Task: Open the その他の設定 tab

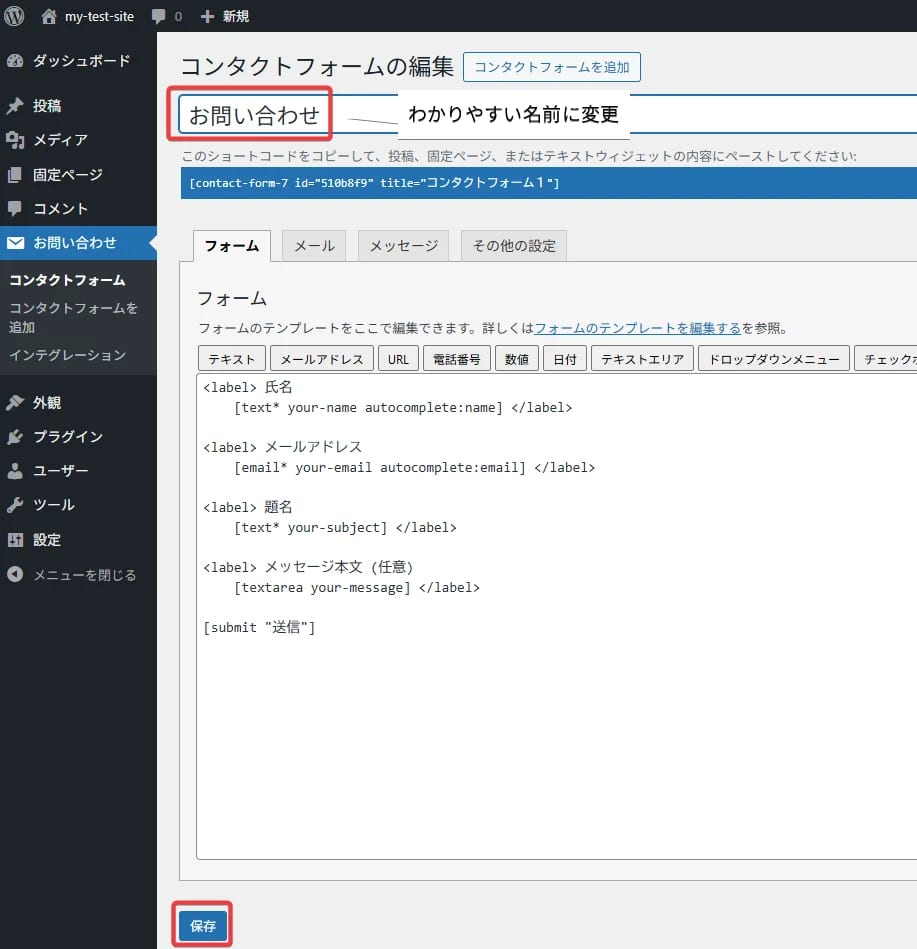Action: (513, 244)
